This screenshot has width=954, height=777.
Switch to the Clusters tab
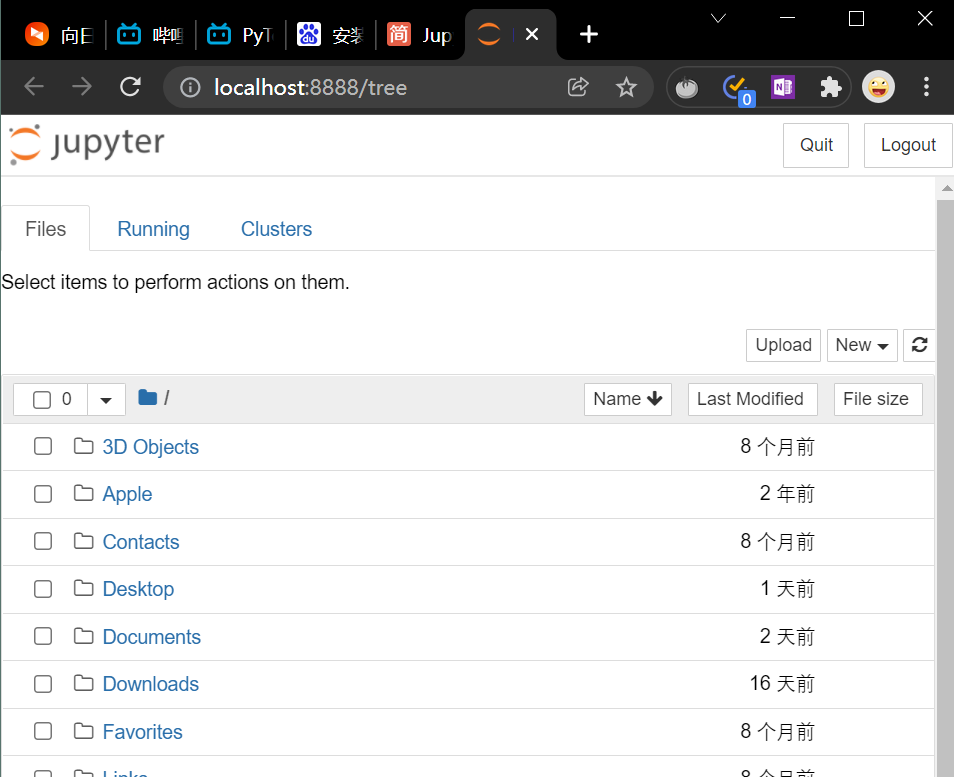tap(276, 229)
